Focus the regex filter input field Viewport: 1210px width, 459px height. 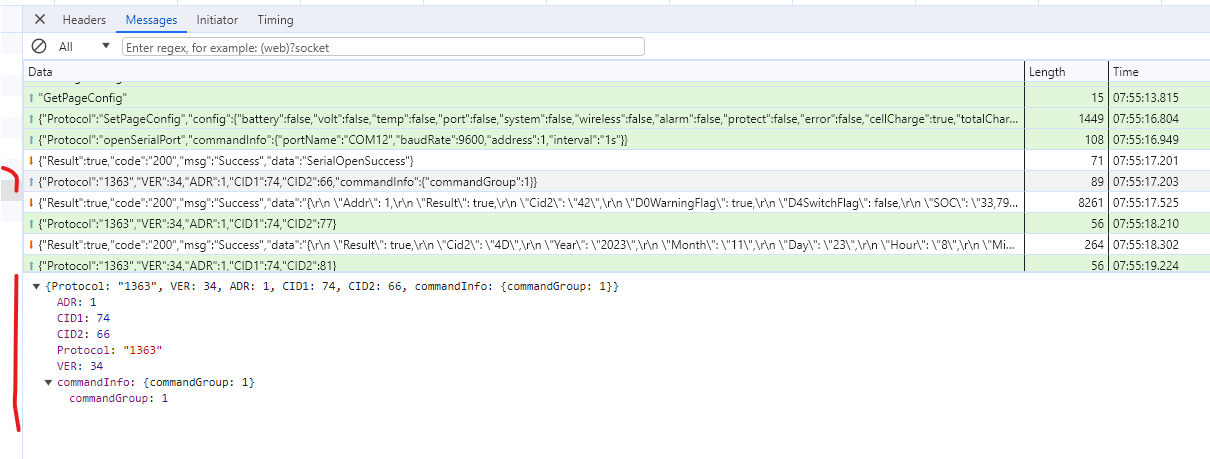pos(383,47)
